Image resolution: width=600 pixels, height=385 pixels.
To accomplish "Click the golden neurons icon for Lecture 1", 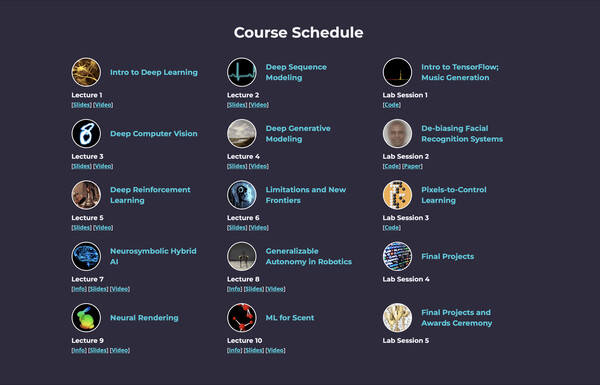I will pyautogui.click(x=86, y=72).
